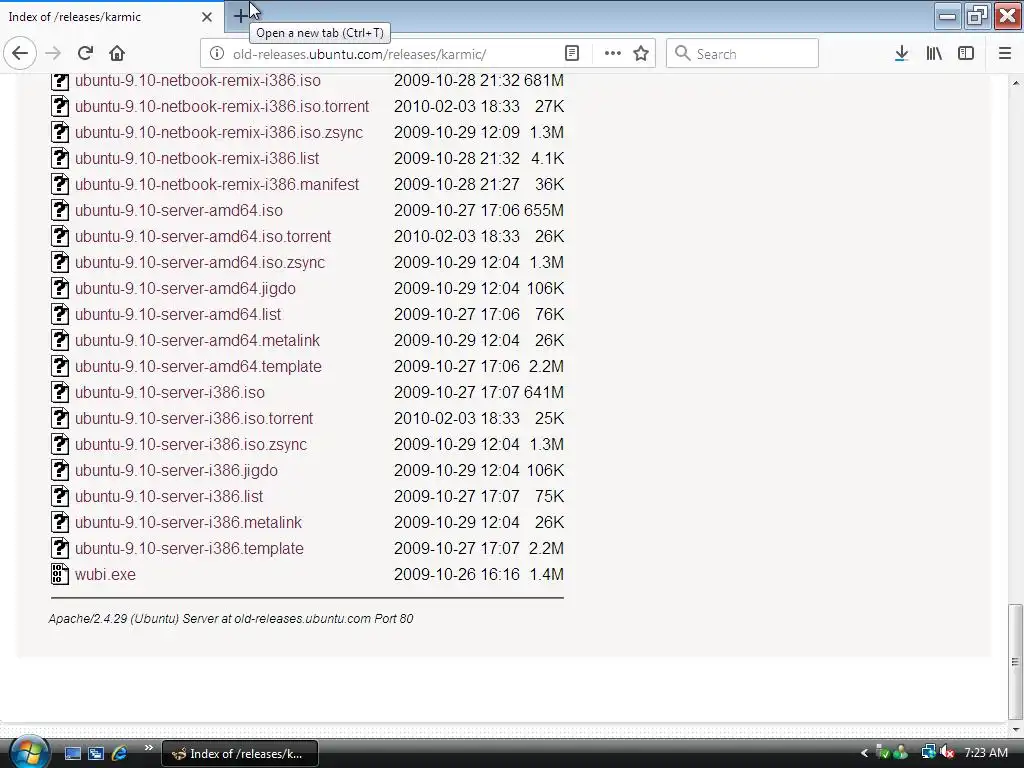Download ubuntu-9.10-server-amd64.iso
Screen dimensions: 1024x768
pyautogui.click(x=178, y=211)
